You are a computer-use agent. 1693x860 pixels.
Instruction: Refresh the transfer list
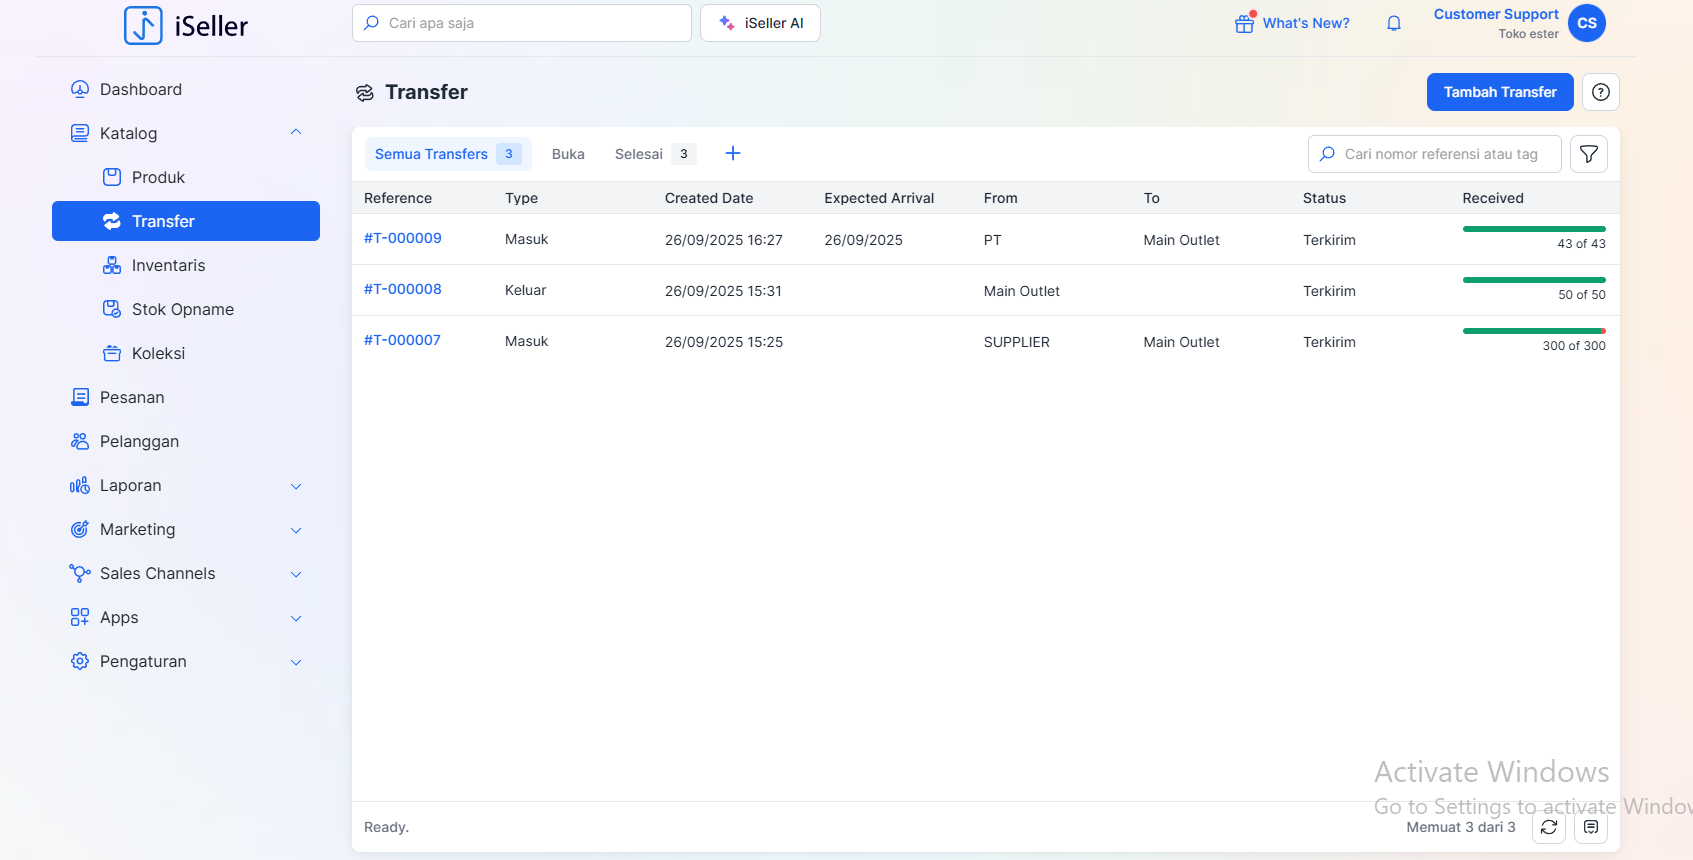(1548, 827)
